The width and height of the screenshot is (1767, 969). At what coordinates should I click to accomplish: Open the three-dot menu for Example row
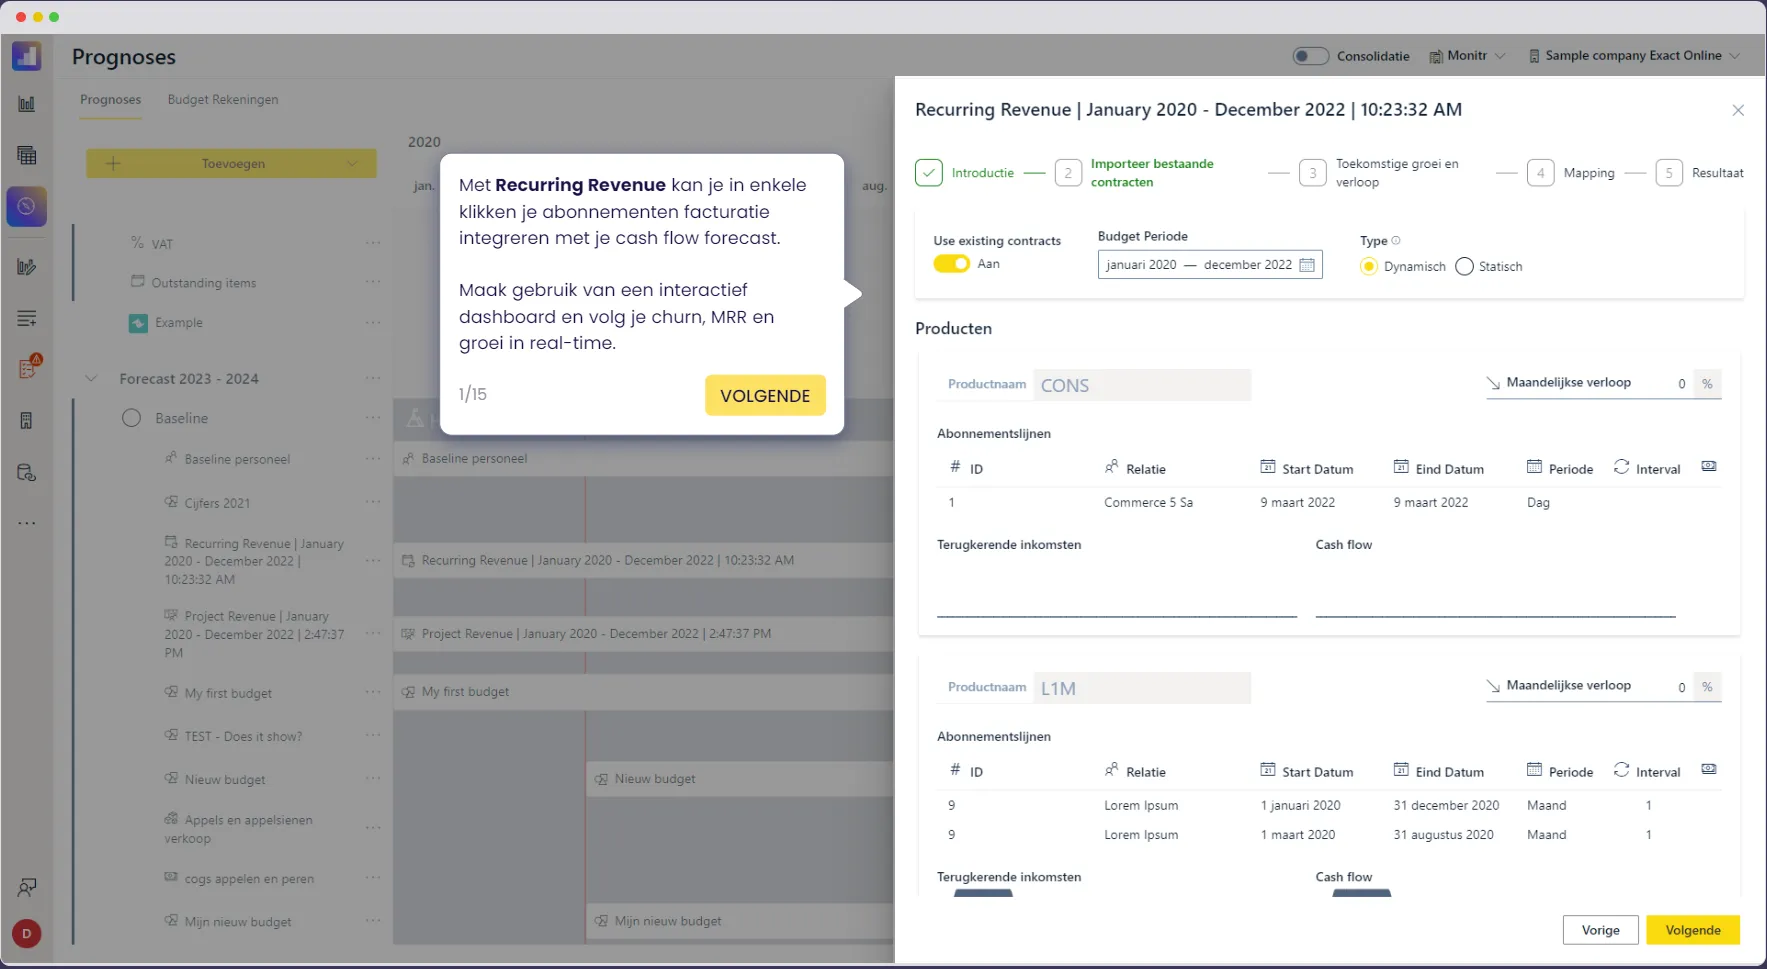click(373, 322)
